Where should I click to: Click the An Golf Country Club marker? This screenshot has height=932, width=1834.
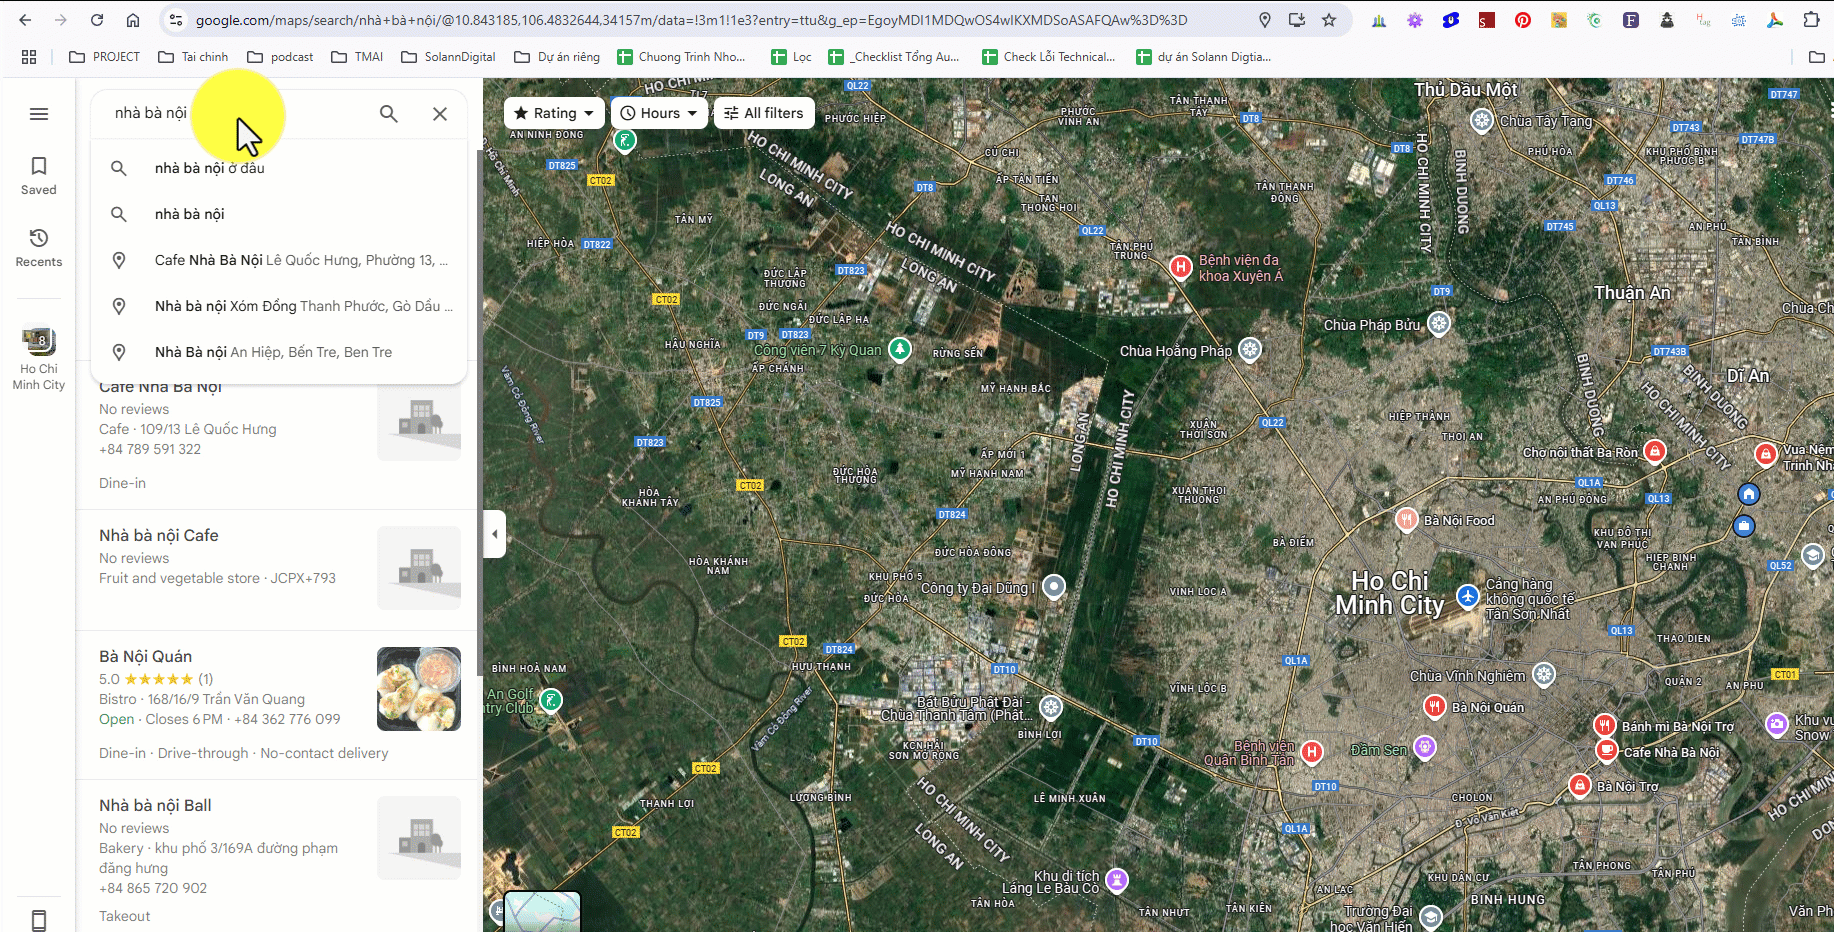[x=551, y=700]
